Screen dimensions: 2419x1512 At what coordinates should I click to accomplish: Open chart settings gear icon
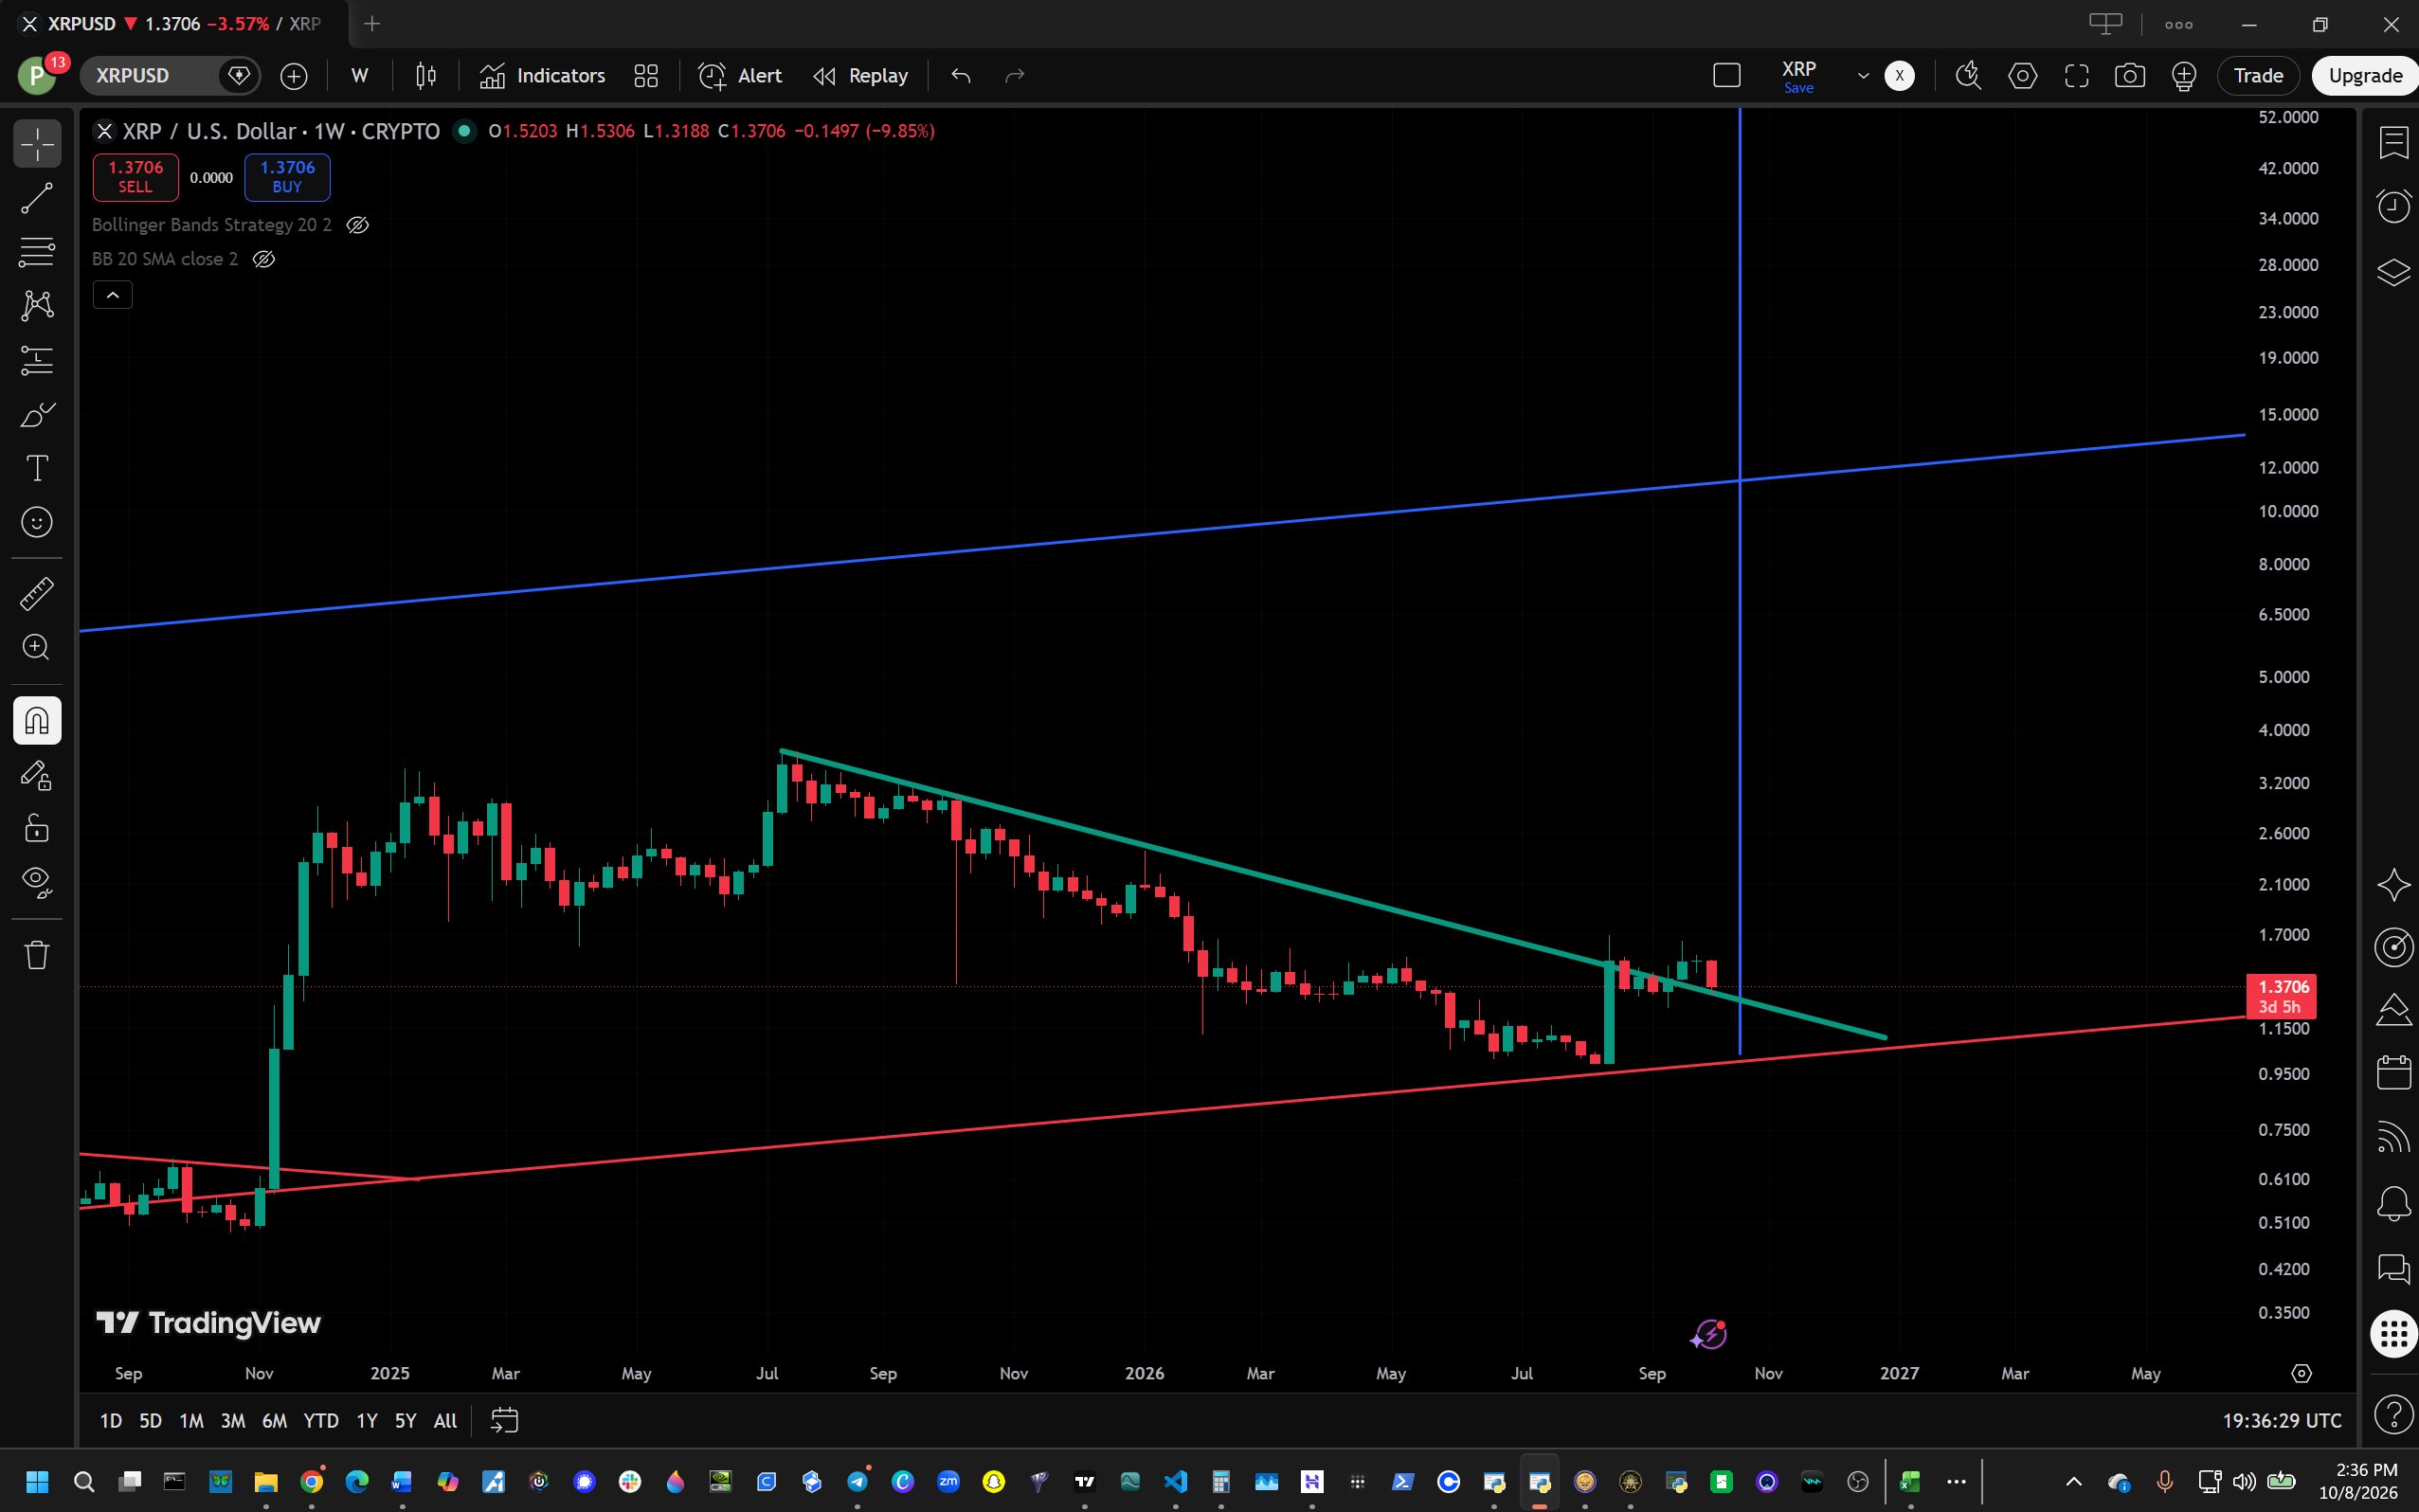coord(2022,76)
